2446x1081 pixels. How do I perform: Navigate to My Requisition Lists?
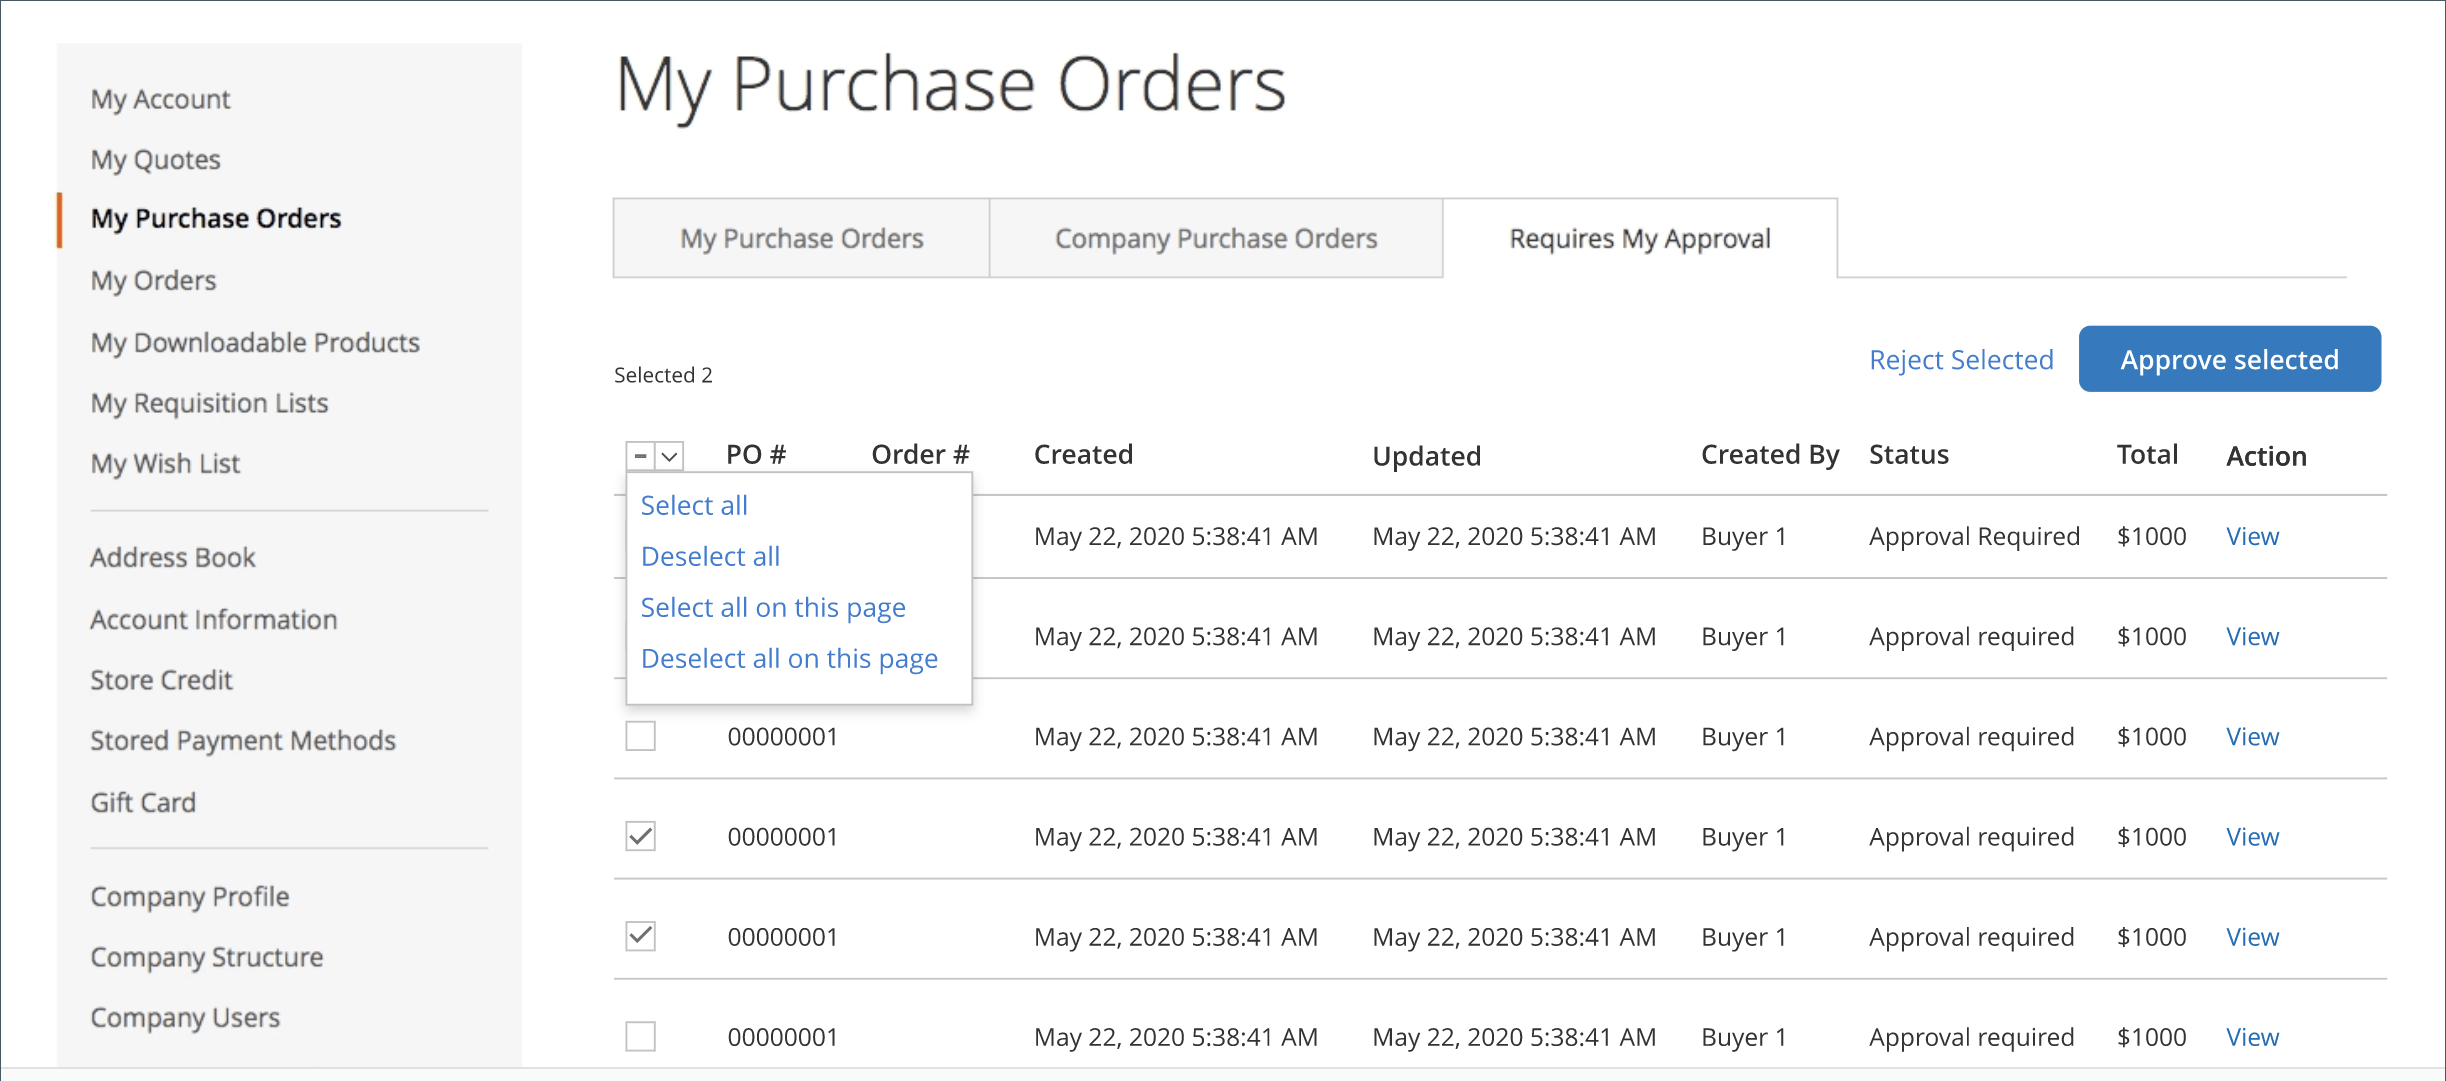click(x=209, y=403)
